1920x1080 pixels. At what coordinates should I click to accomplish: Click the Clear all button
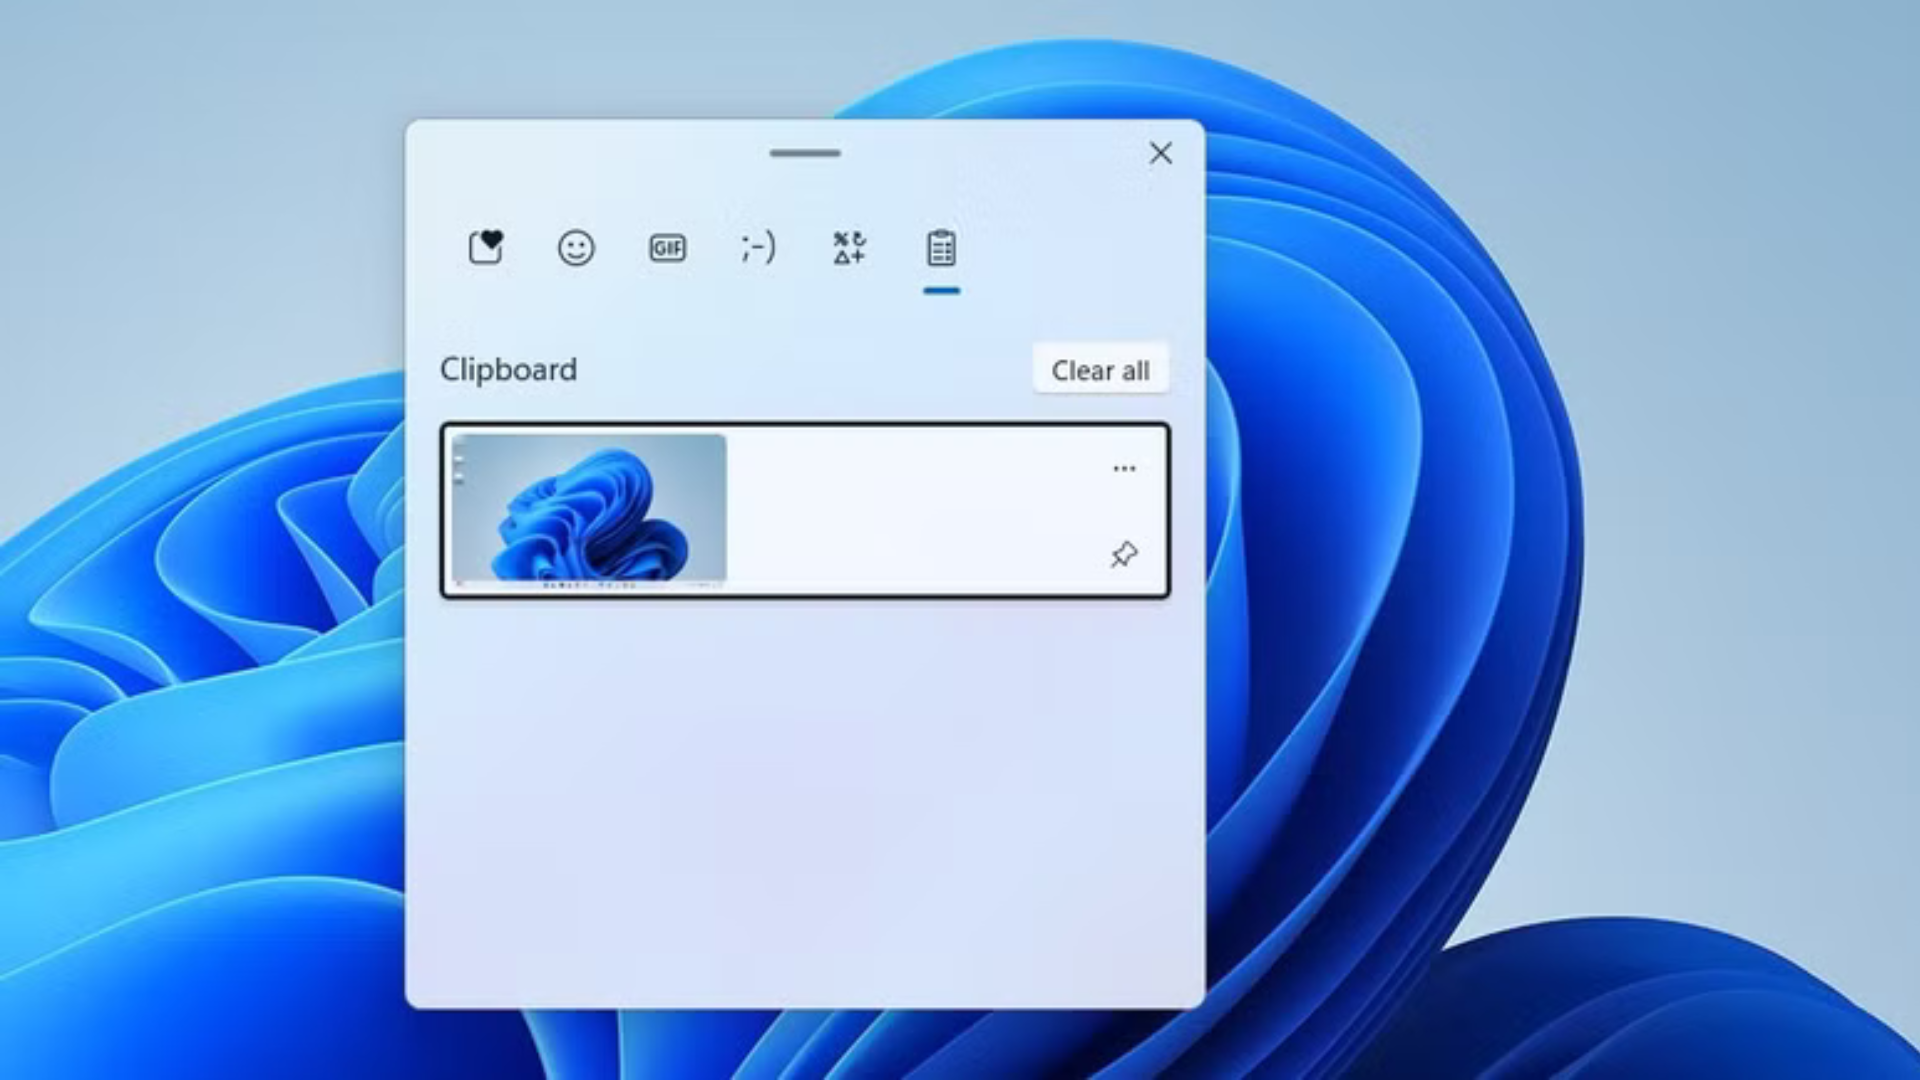[x=1100, y=370]
